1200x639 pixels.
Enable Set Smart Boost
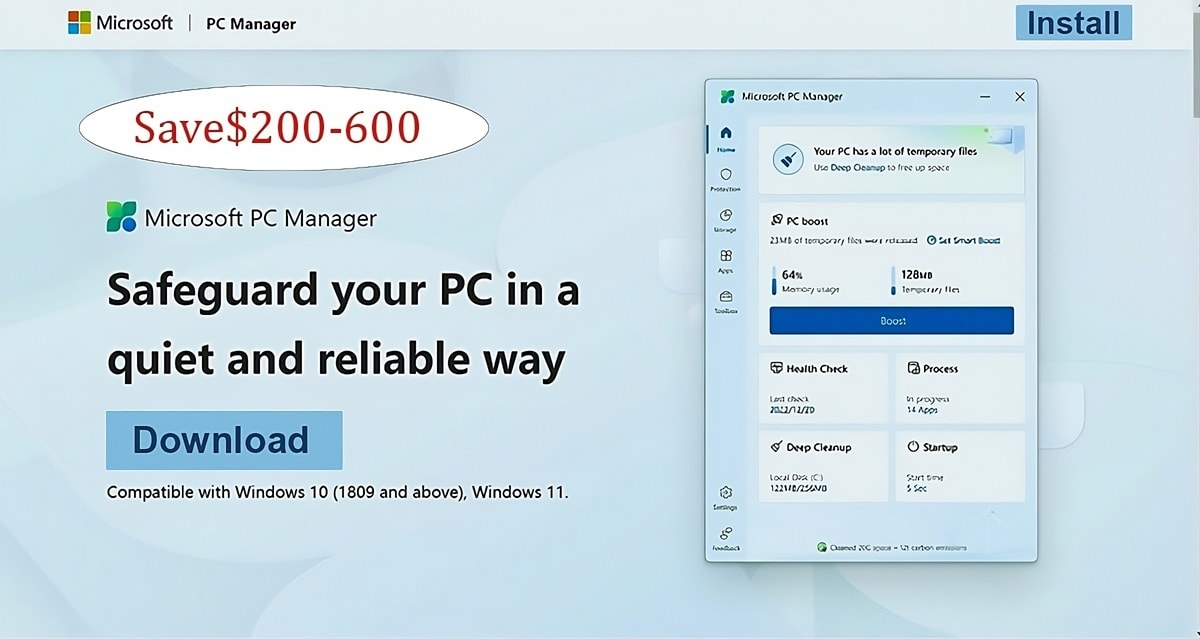pyautogui.click(x=965, y=240)
